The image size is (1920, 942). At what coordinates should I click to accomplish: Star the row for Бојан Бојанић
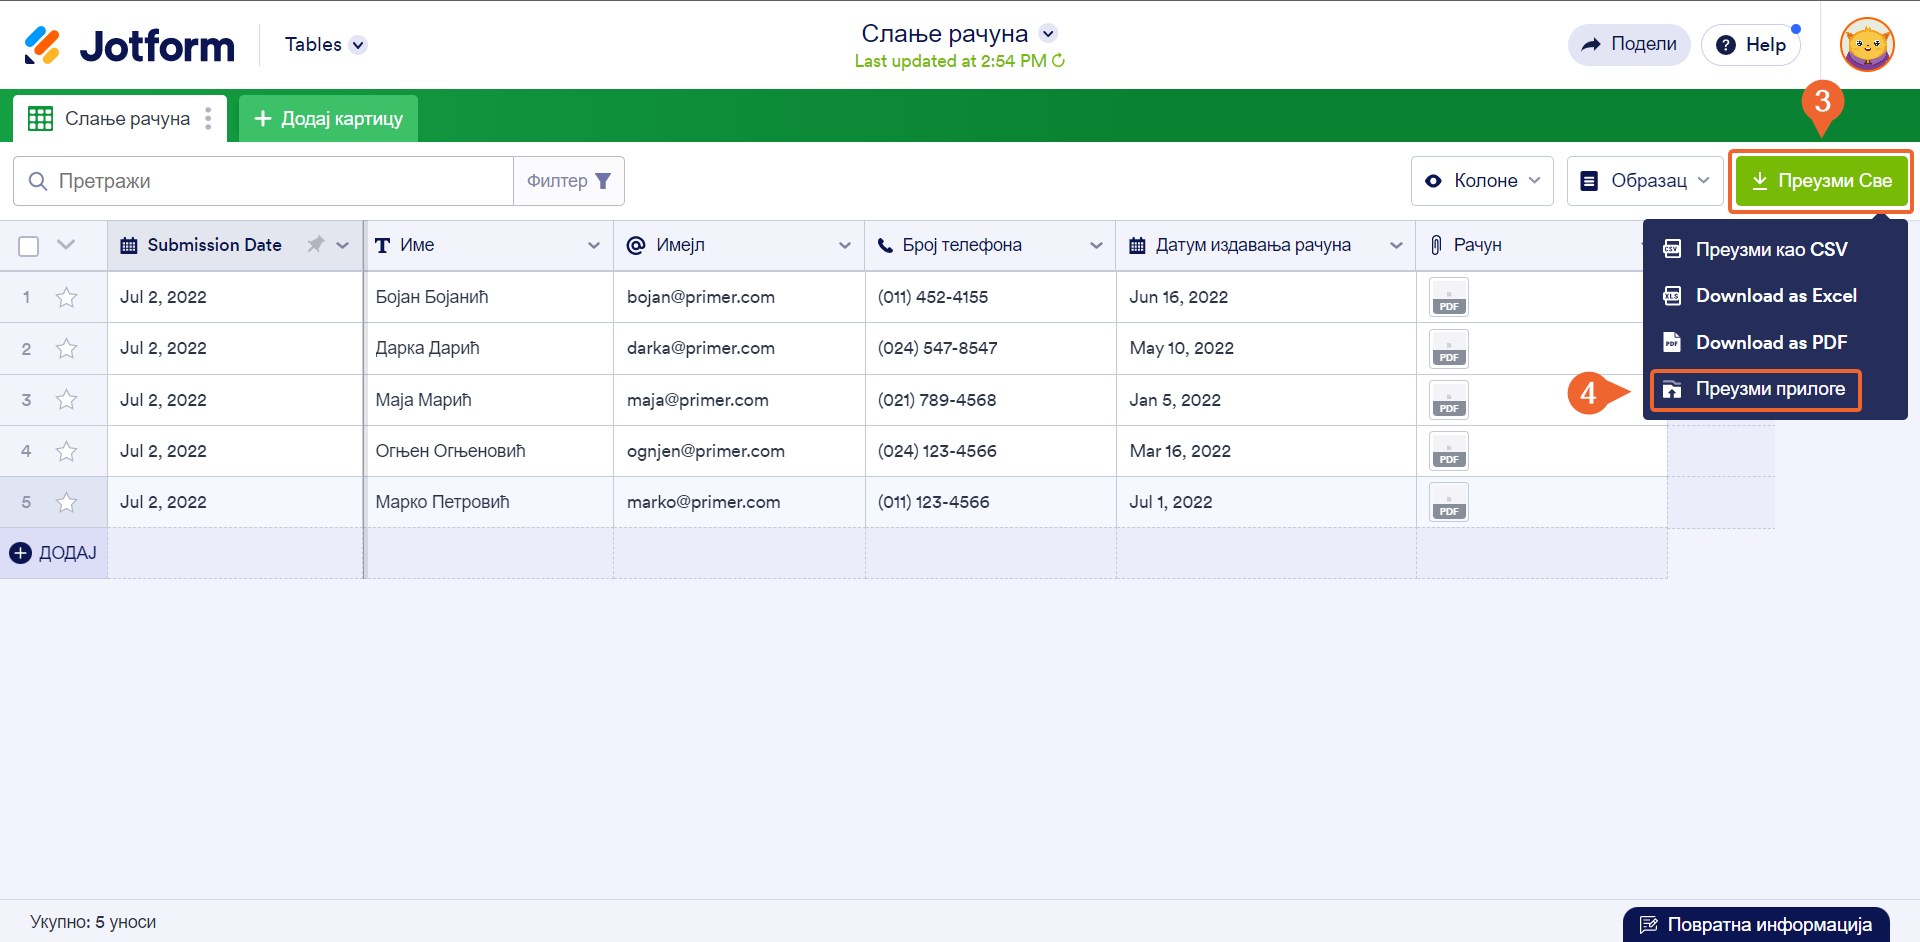[x=67, y=297]
